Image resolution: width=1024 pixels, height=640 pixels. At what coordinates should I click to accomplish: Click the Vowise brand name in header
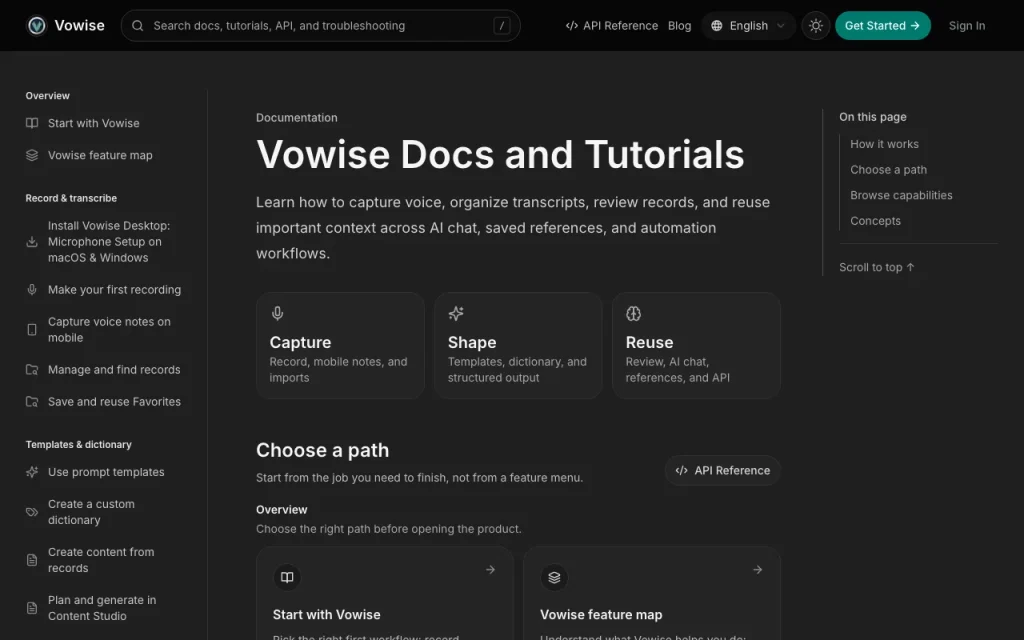click(x=79, y=25)
